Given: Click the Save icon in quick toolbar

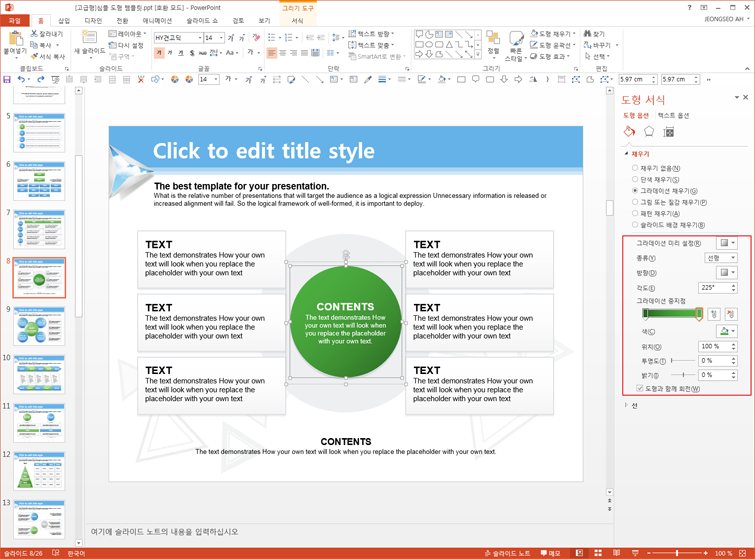Looking at the screenshot, I should 7,79.
